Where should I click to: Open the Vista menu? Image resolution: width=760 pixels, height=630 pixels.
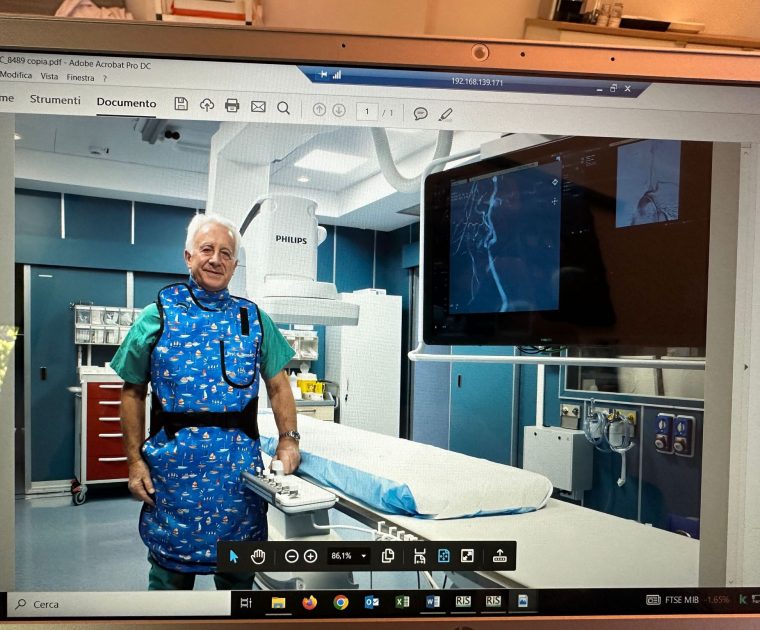pyautogui.click(x=49, y=76)
